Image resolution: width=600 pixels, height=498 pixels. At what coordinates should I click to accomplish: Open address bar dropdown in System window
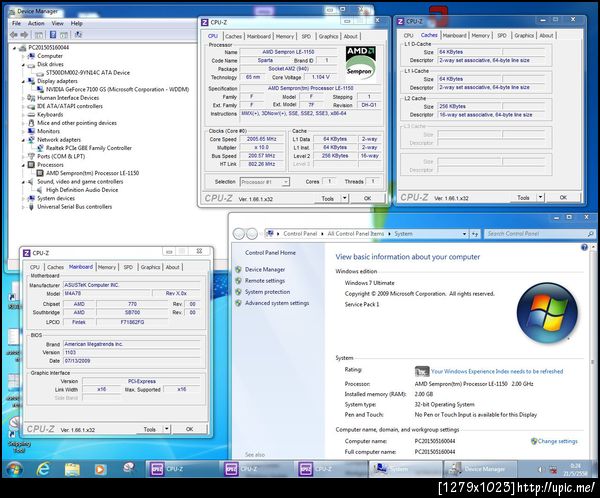tap(464, 233)
